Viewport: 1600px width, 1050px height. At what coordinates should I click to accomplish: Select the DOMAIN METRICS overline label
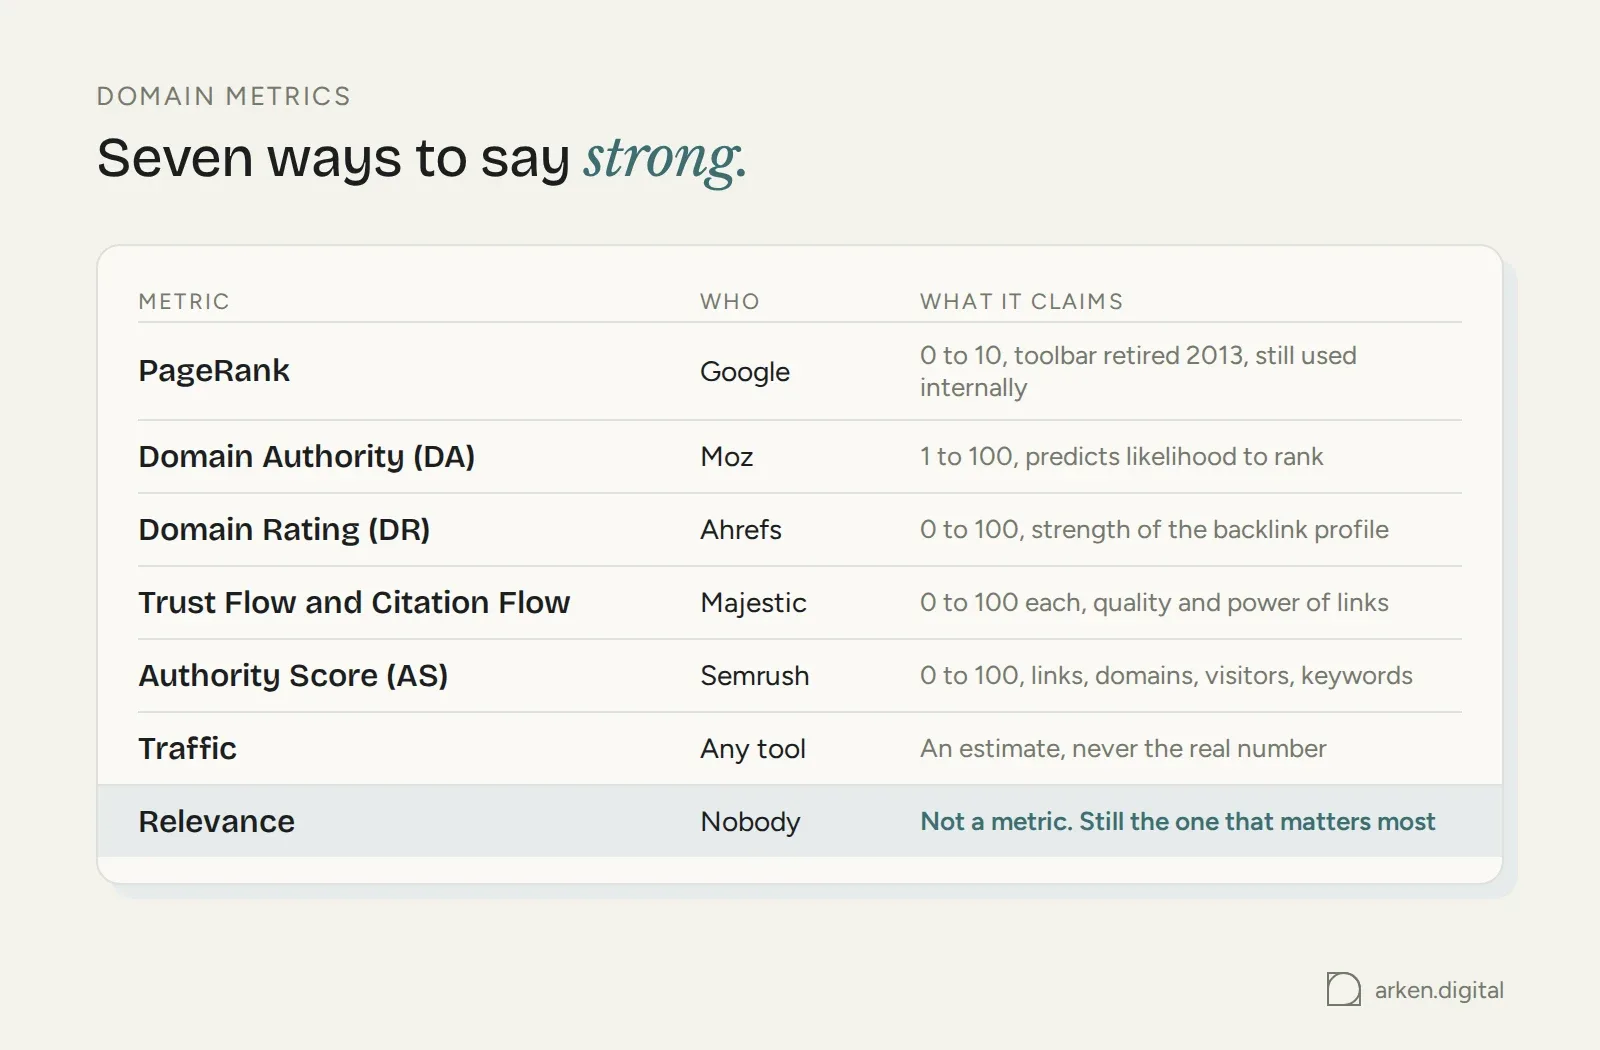(x=224, y=96)
